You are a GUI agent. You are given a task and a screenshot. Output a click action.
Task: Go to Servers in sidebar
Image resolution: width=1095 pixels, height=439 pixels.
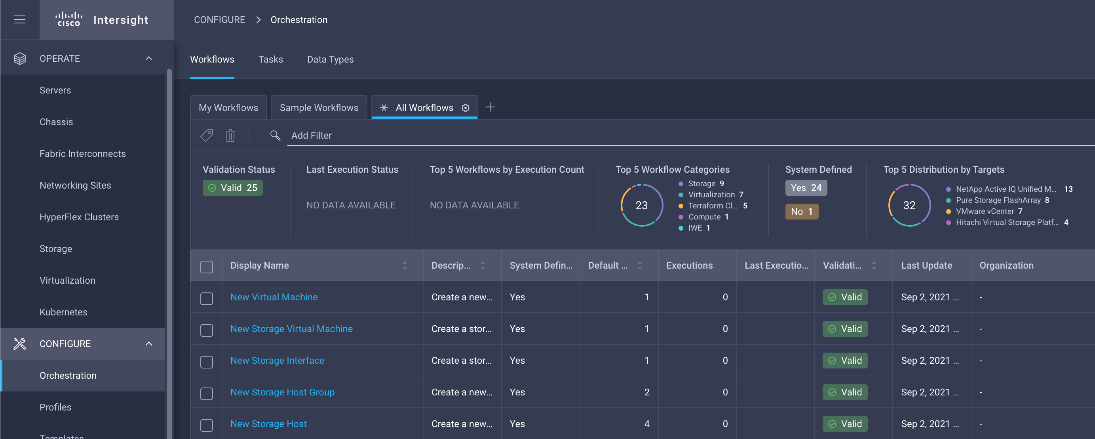click(x=55, y=91)
